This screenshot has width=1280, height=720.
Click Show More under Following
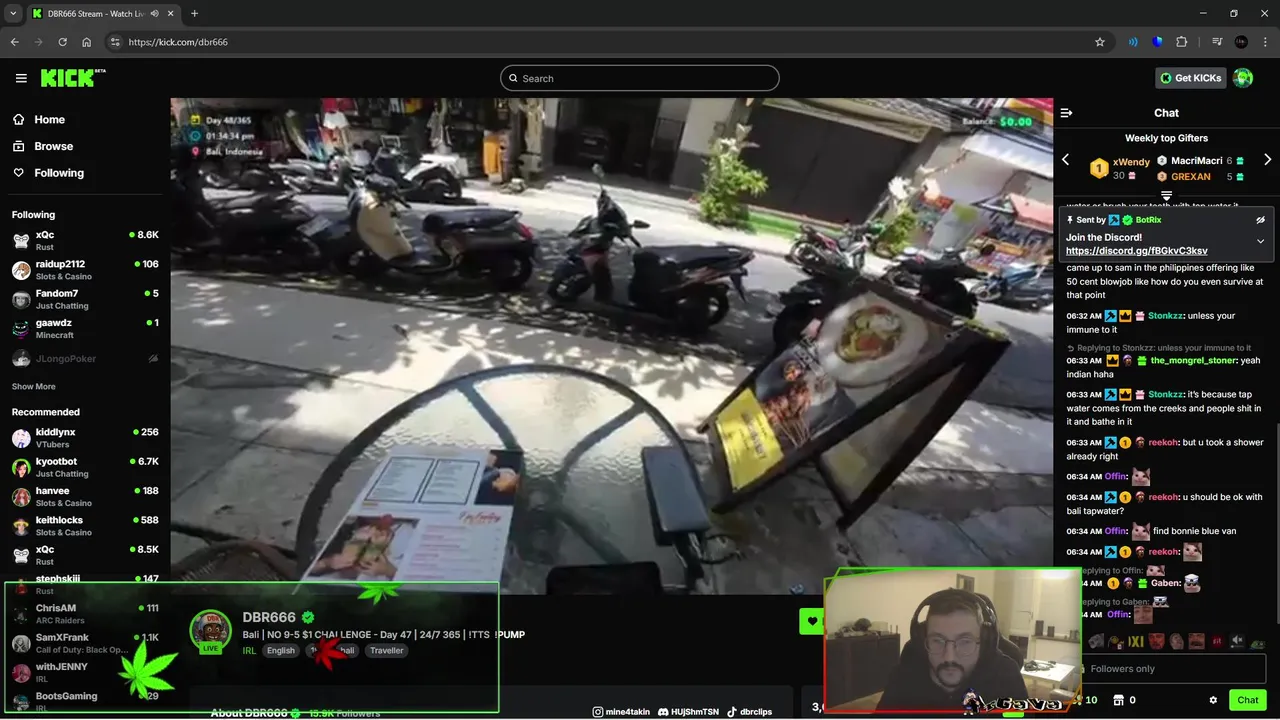tap(34, 387)
